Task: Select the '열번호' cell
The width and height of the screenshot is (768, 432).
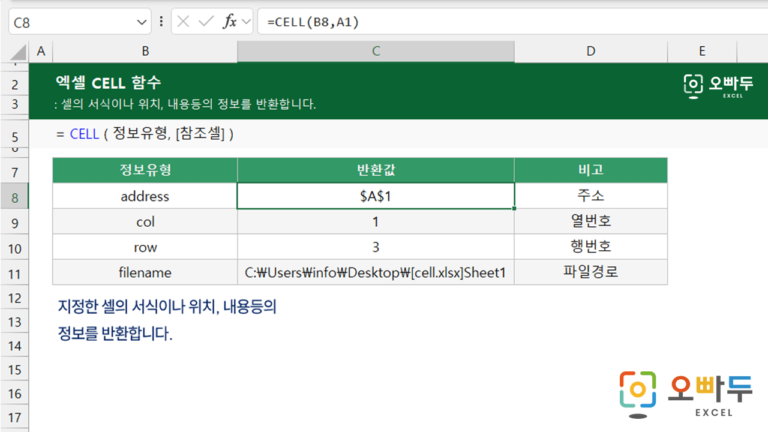Action: tap(591, 221)
